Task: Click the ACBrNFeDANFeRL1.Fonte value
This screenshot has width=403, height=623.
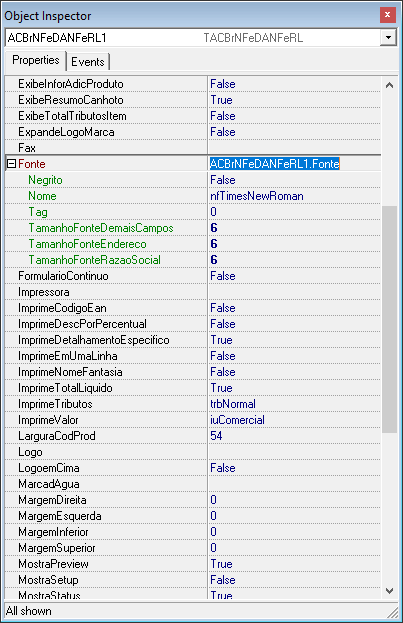Action: (x=275, y=164)
